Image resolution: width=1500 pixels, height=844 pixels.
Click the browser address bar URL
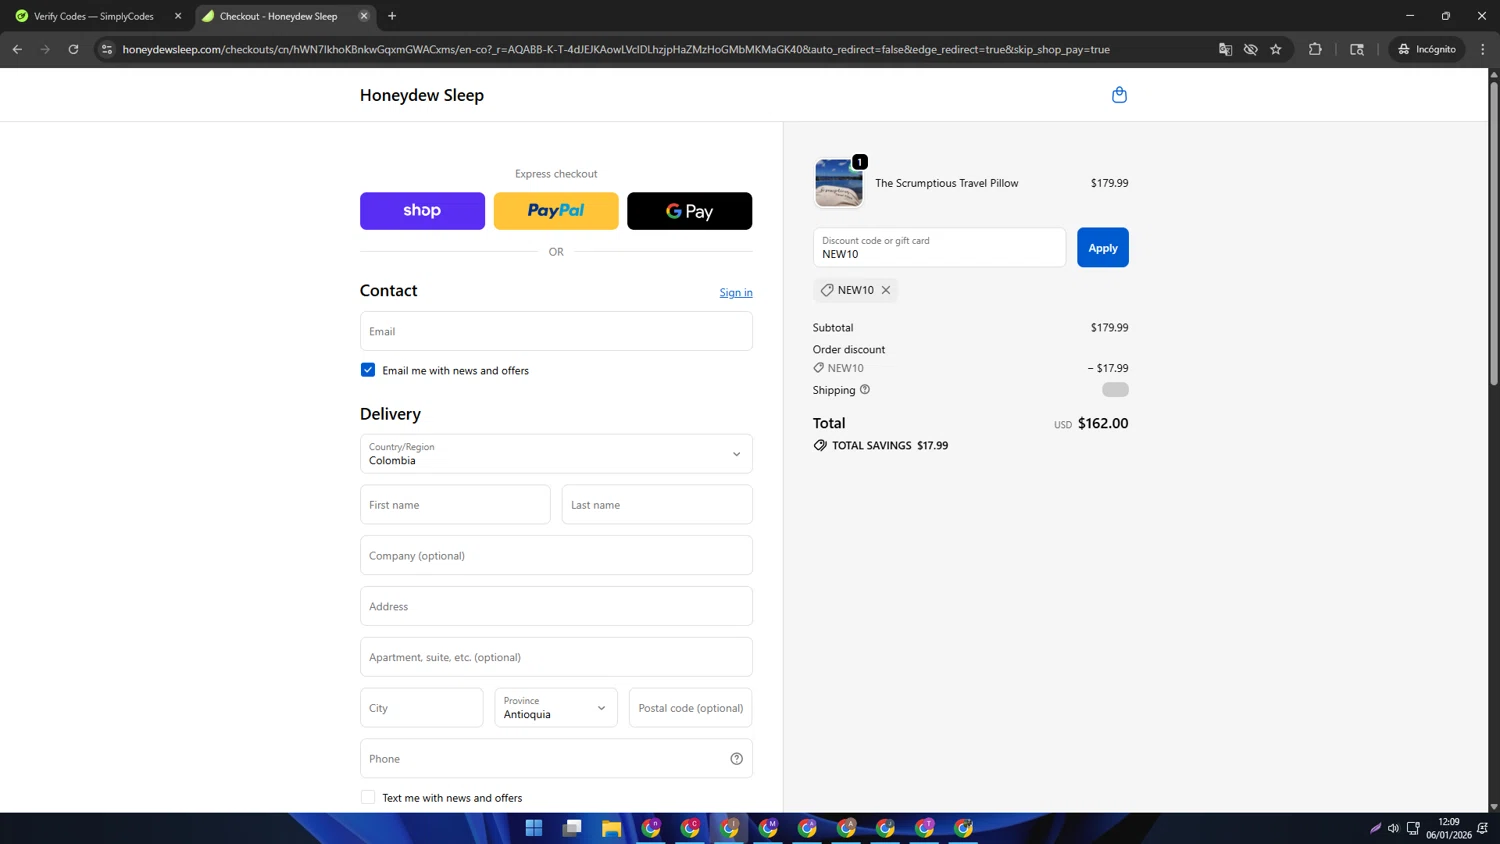click(x=616, y=49)
